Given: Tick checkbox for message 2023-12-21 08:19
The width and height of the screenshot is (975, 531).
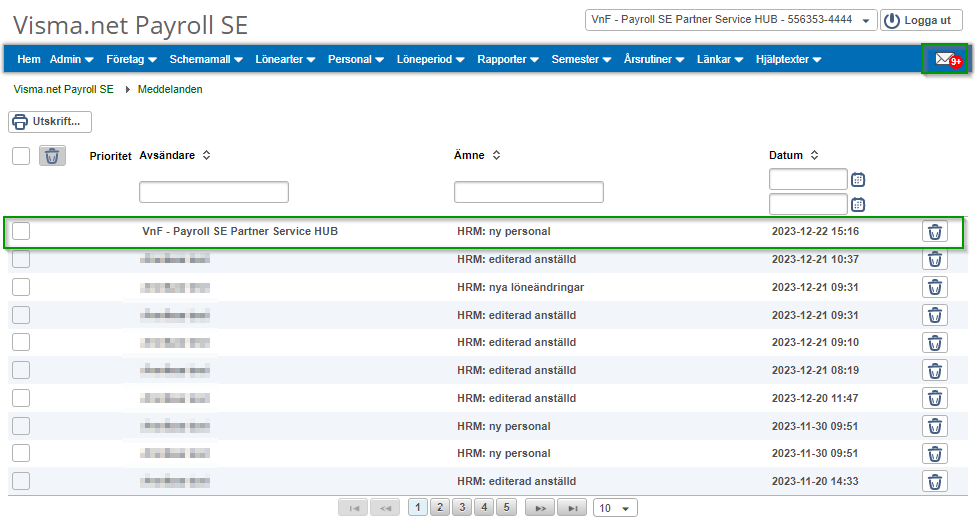Looking at the screenshot, I should click(21, 370).
